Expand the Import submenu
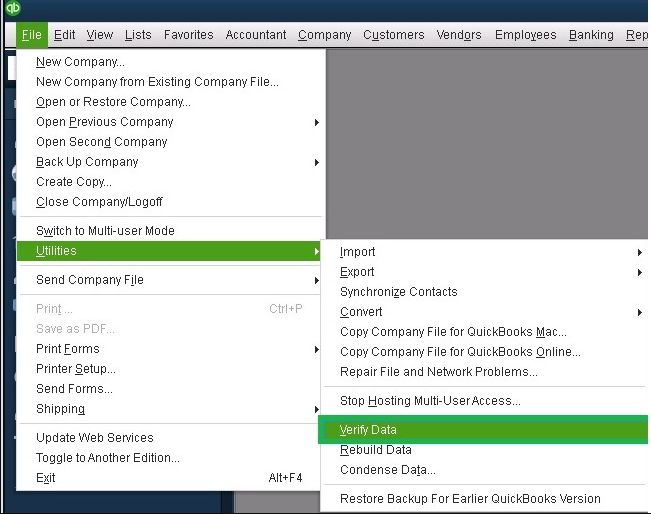The height and width of the screenshot is (514, 651). tap(485, 252)
